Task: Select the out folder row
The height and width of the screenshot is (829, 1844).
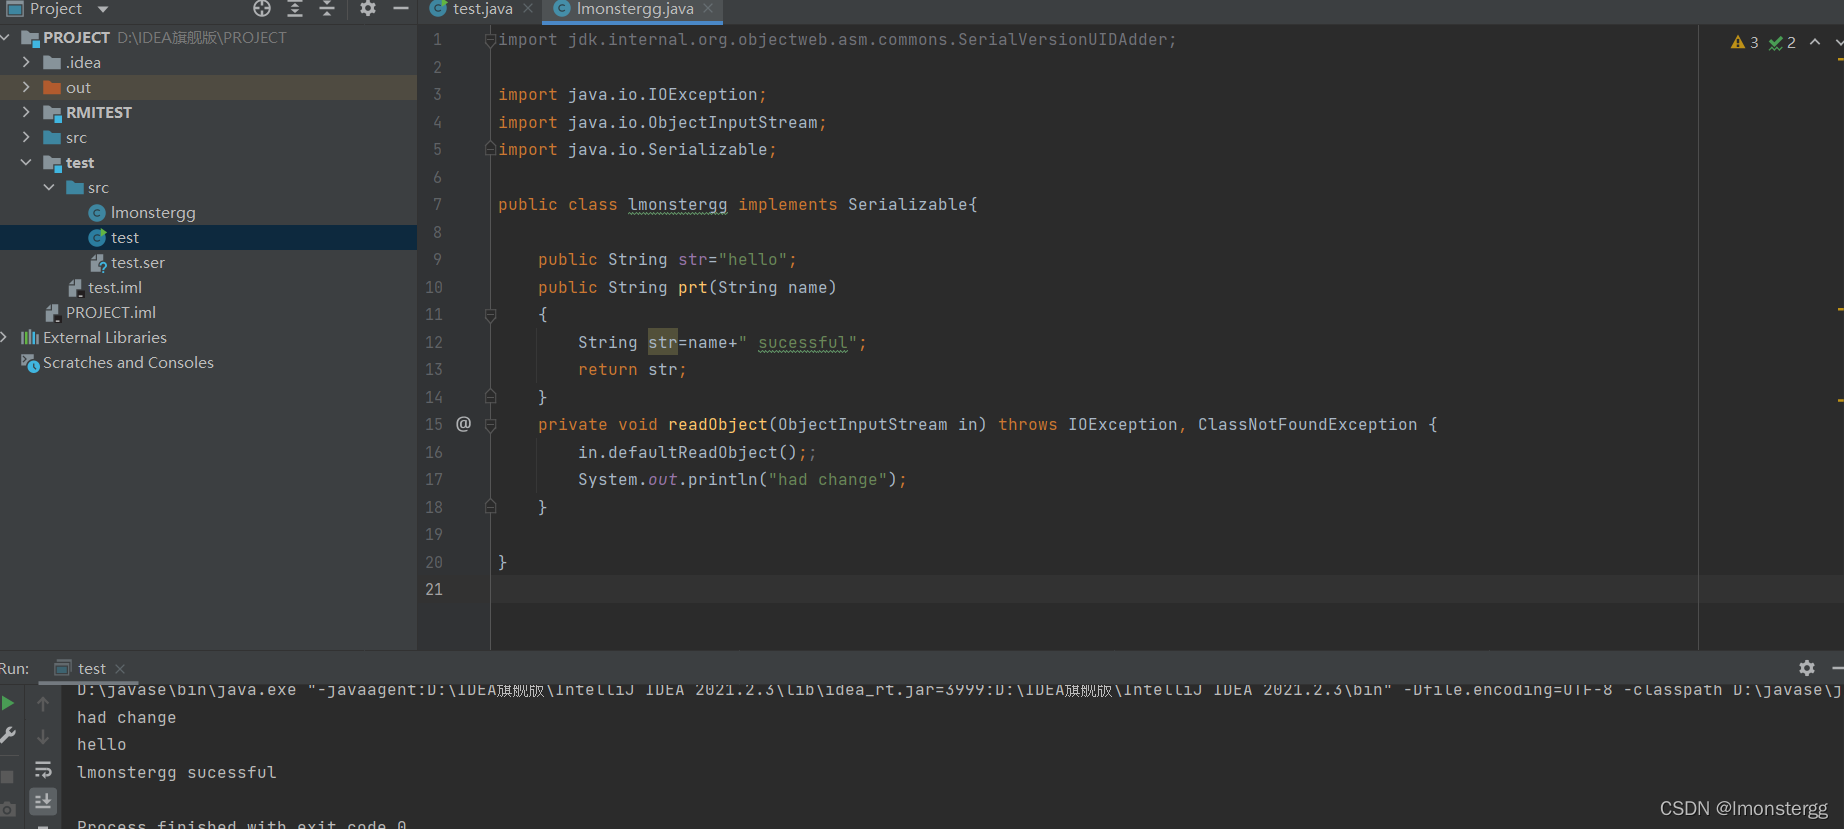Action: tap(208, 87)
